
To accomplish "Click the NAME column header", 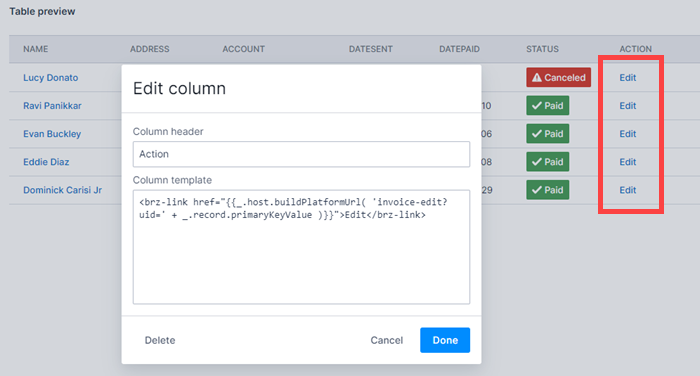I will (36, 49).
